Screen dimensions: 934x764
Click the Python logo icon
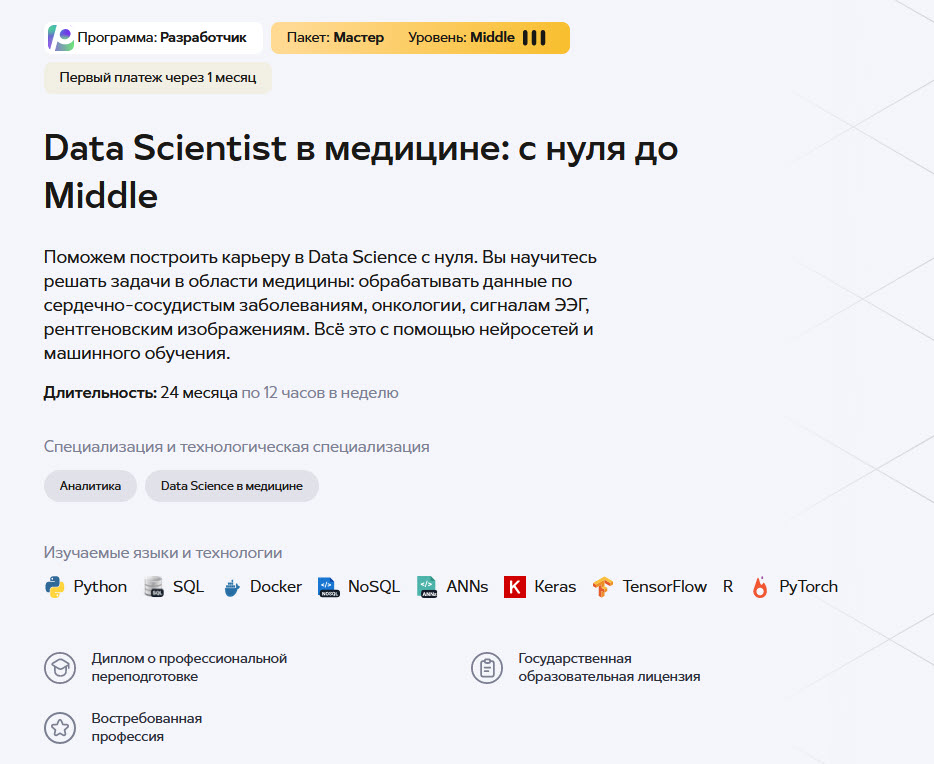tap(54, 587)
